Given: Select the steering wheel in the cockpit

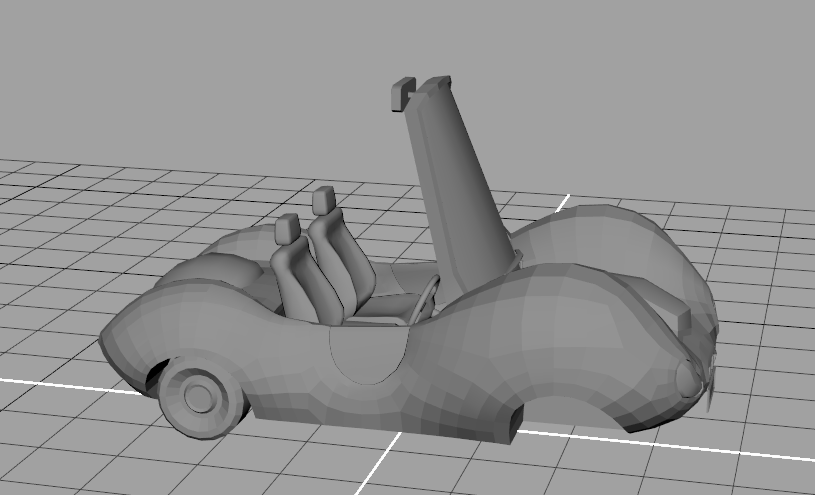Looking at the screenshot, I should 425,299.
